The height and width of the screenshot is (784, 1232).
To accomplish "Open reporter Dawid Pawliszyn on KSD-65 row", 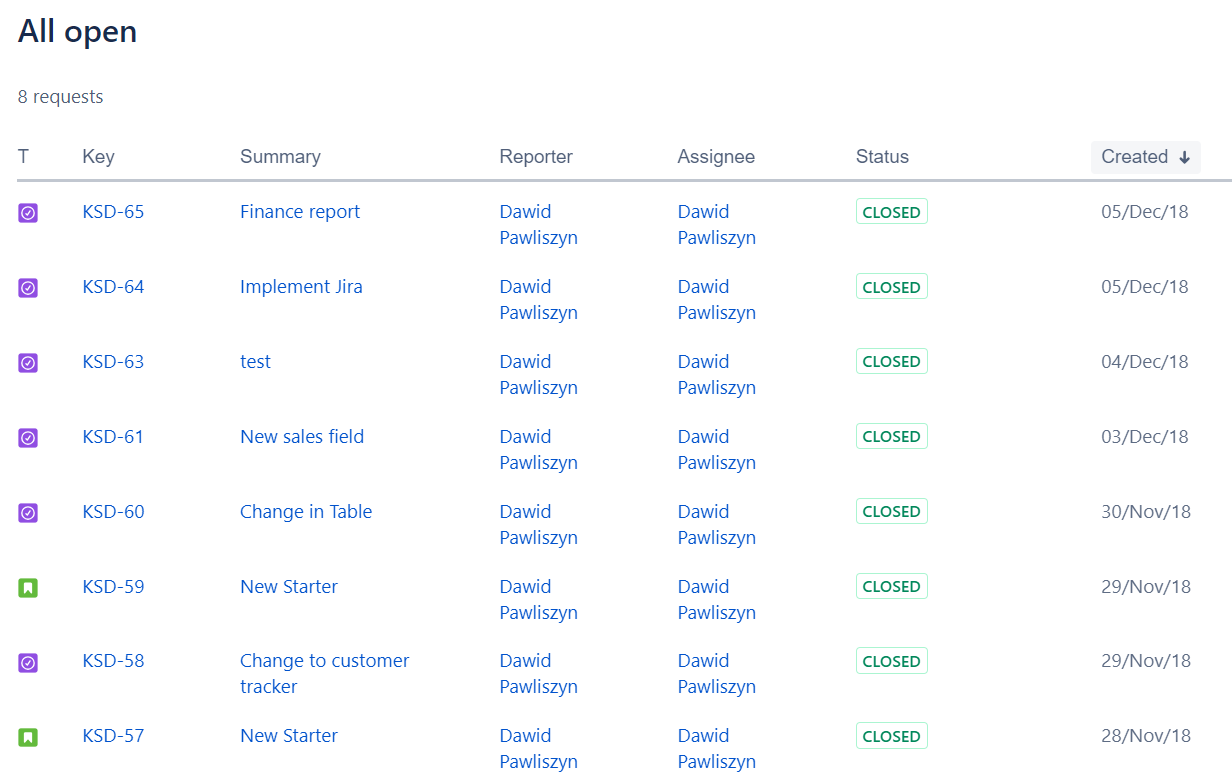I will click(539, 225).
